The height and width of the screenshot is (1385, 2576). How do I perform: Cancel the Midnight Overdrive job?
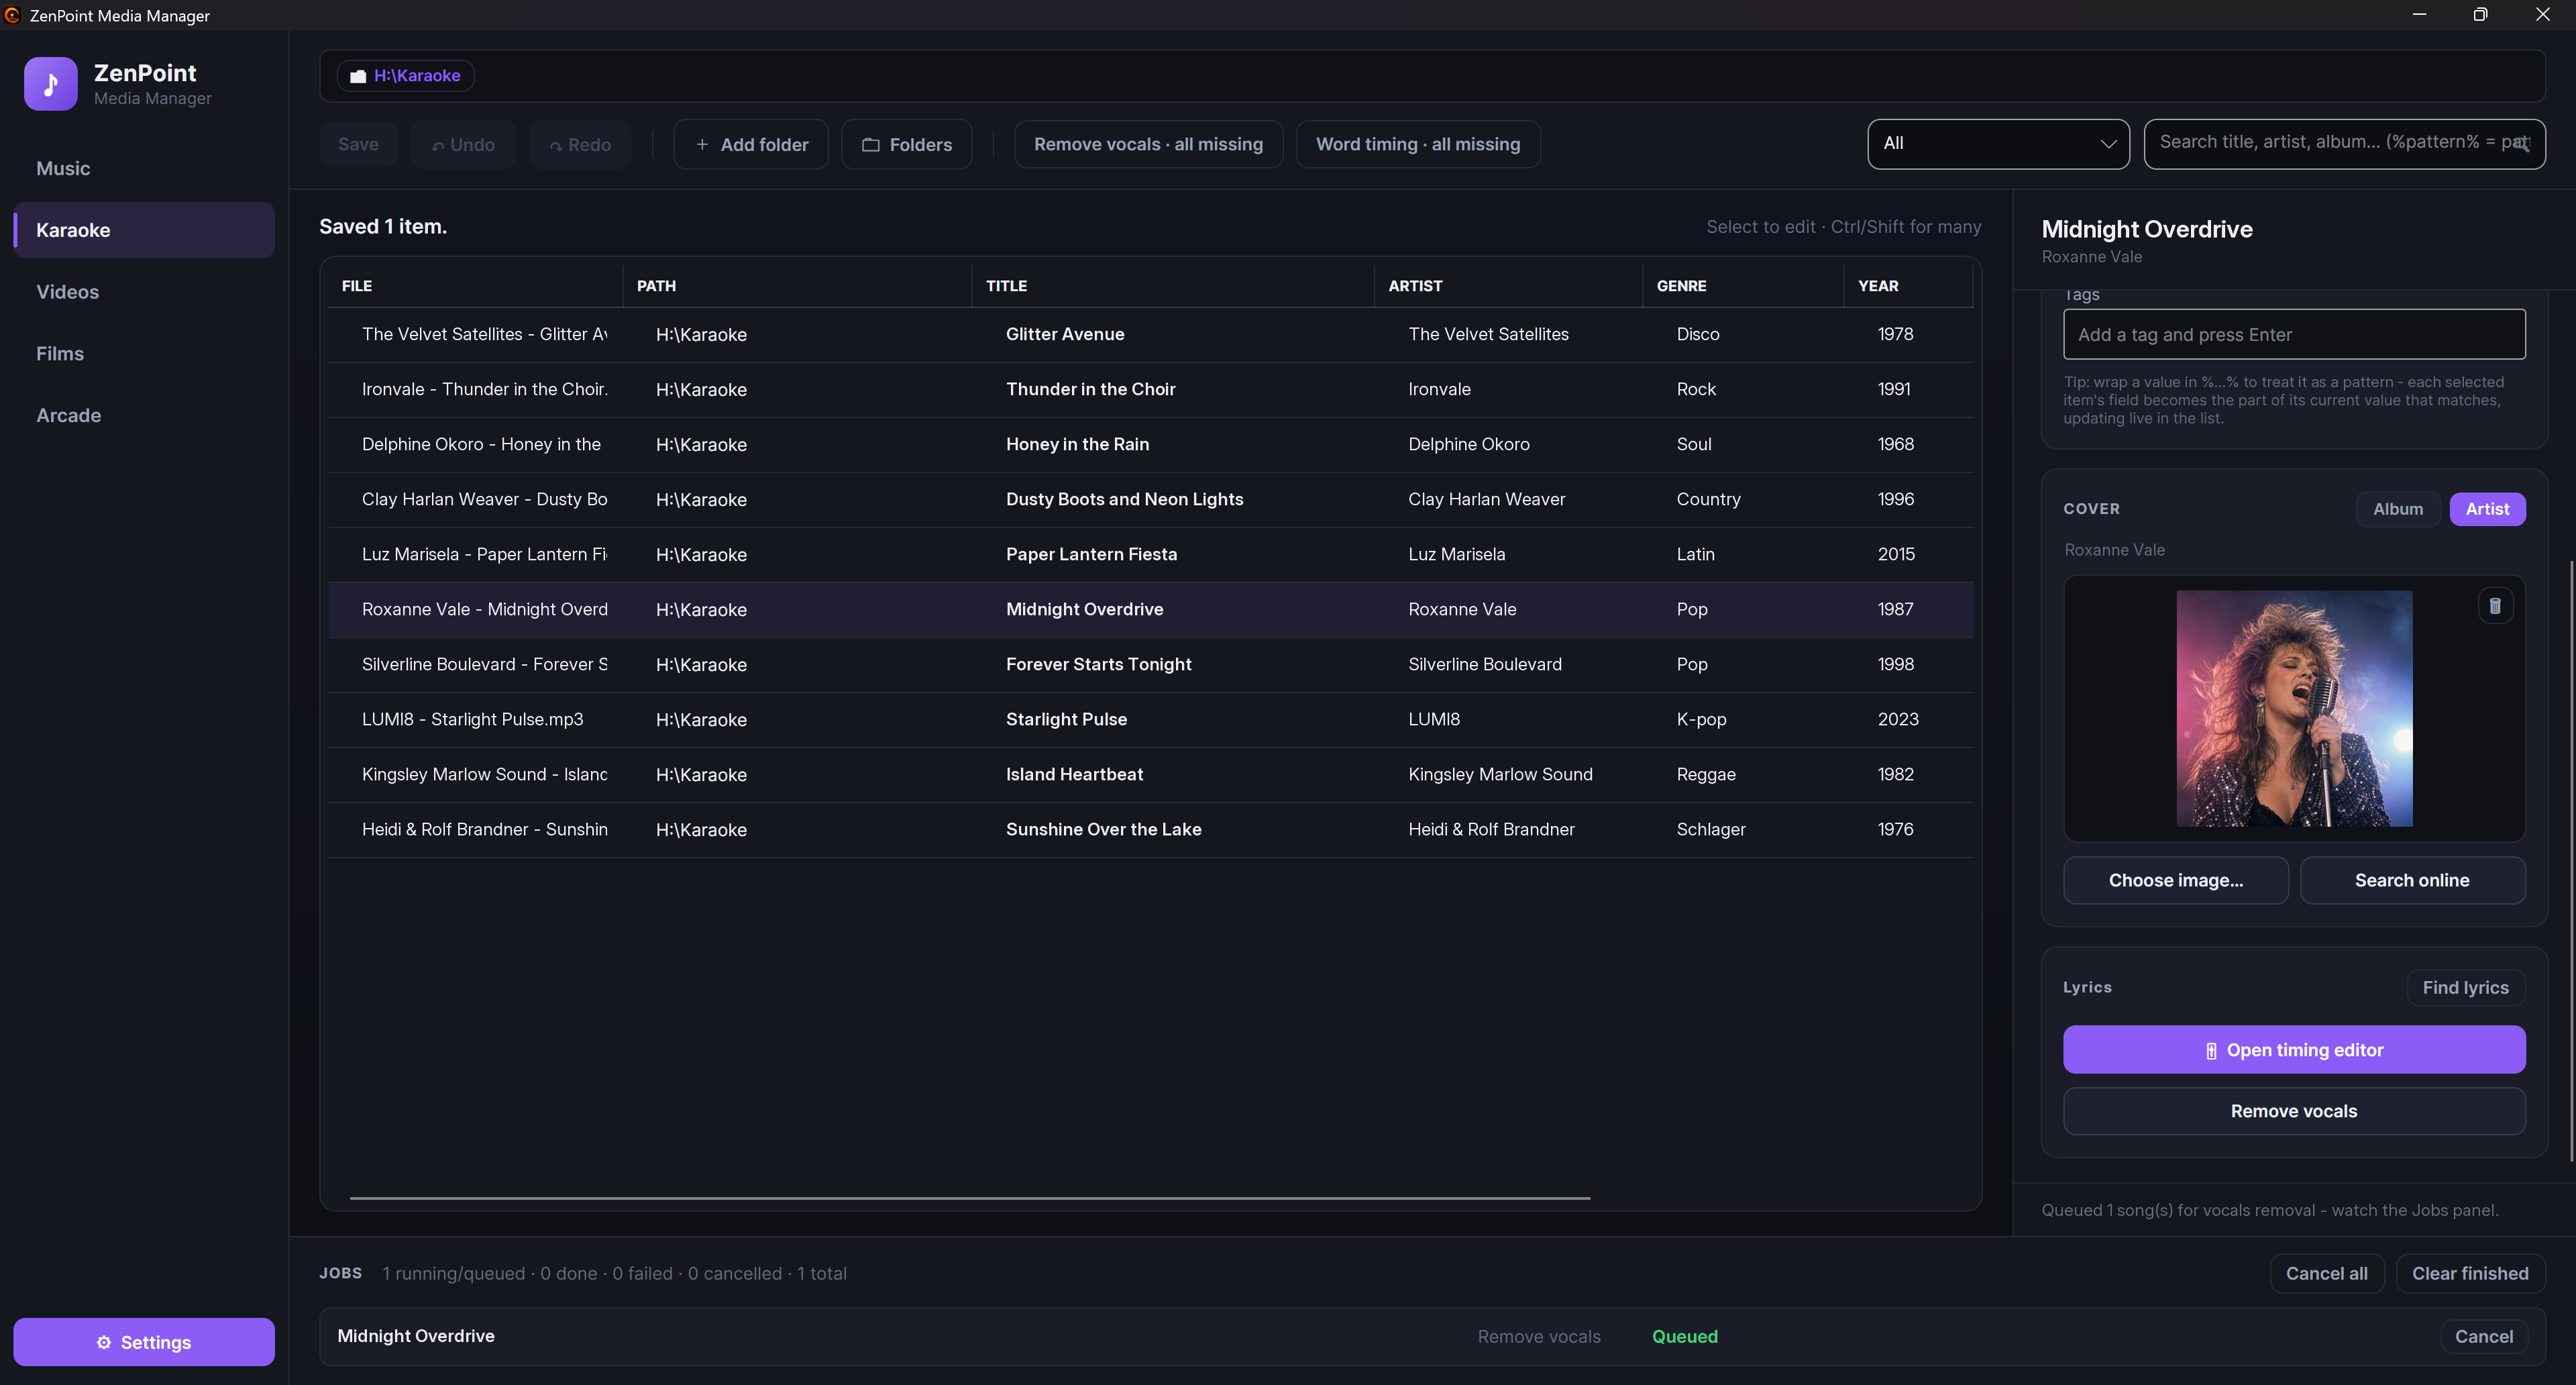pos(2483,1337)
